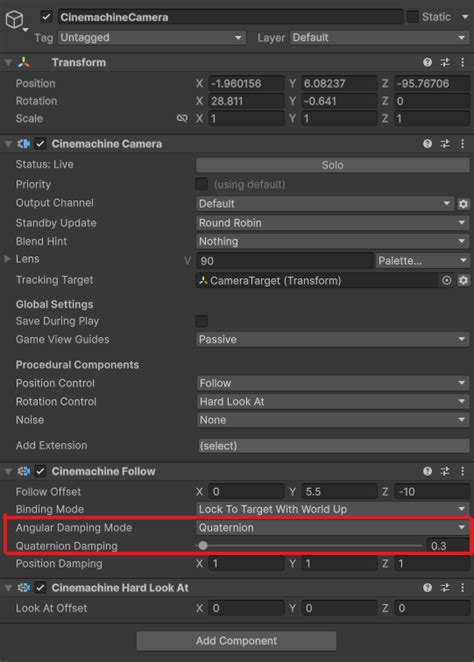Open Transform component three-dot menu

tap(463, 62)
